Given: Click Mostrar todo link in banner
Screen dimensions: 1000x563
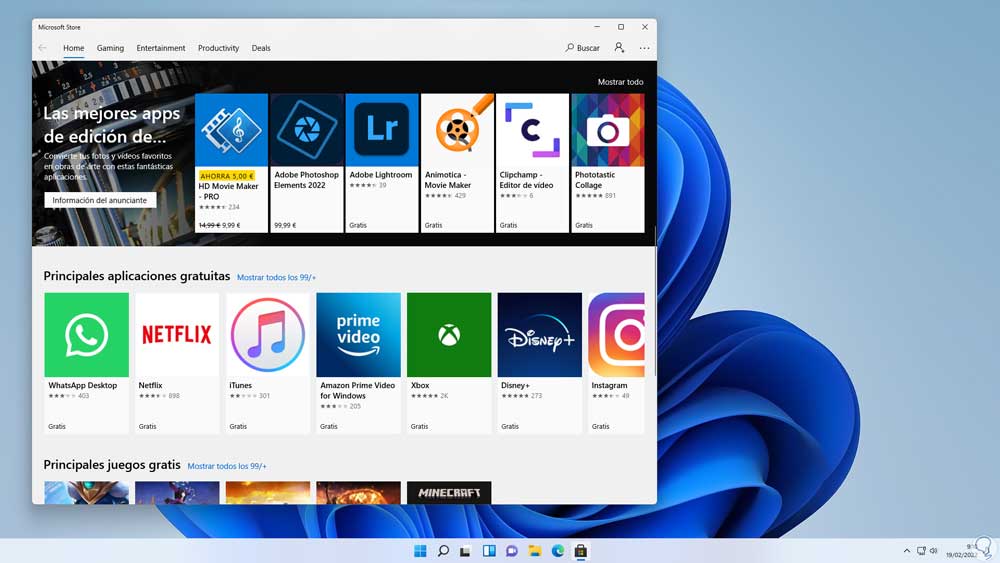Looking at the screenshot, I should pyautogui.click(x=620, y=82).
